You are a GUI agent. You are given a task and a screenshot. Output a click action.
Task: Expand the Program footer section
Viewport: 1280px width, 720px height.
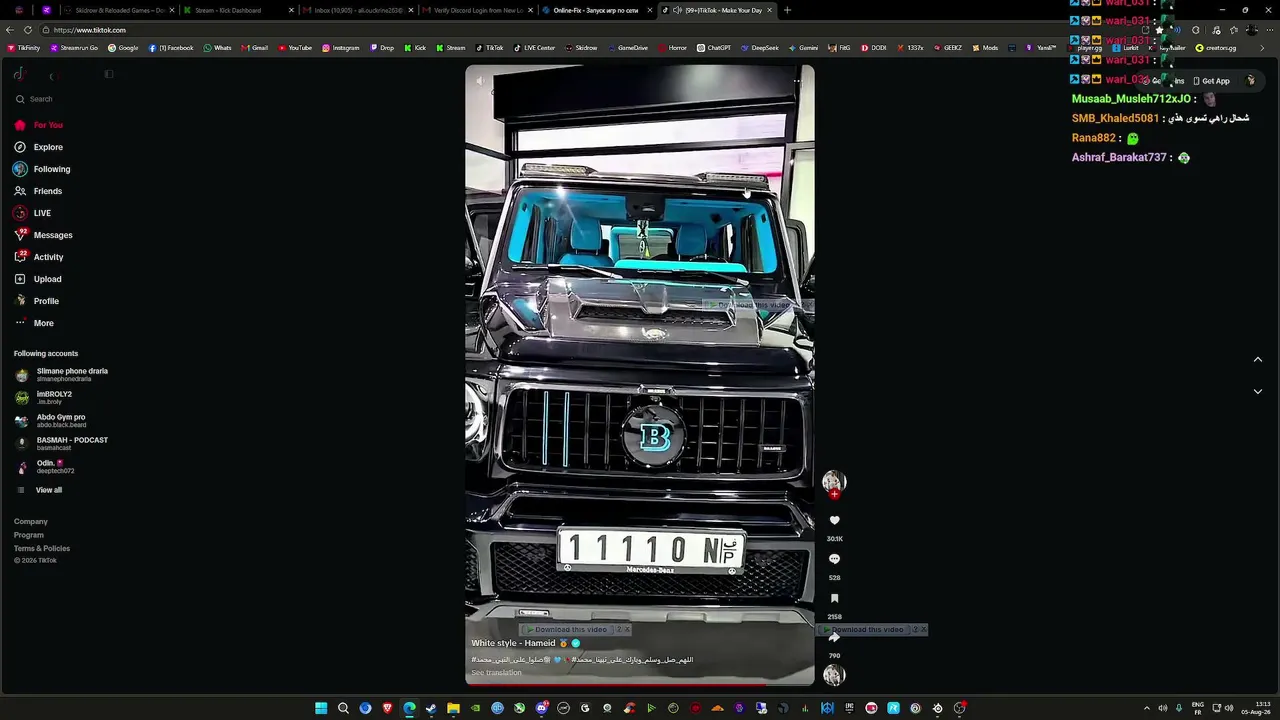(29, 535)
